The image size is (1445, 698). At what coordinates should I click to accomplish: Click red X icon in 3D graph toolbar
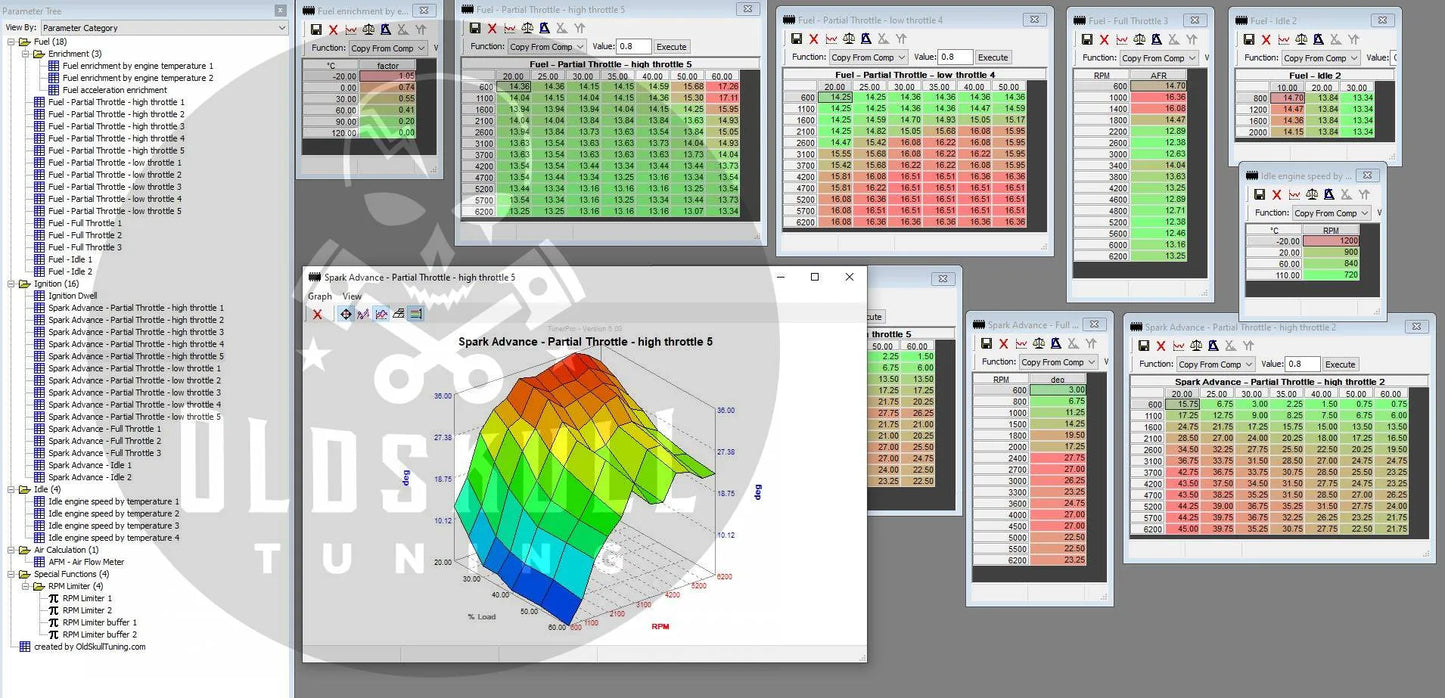[x=317, y=314]
